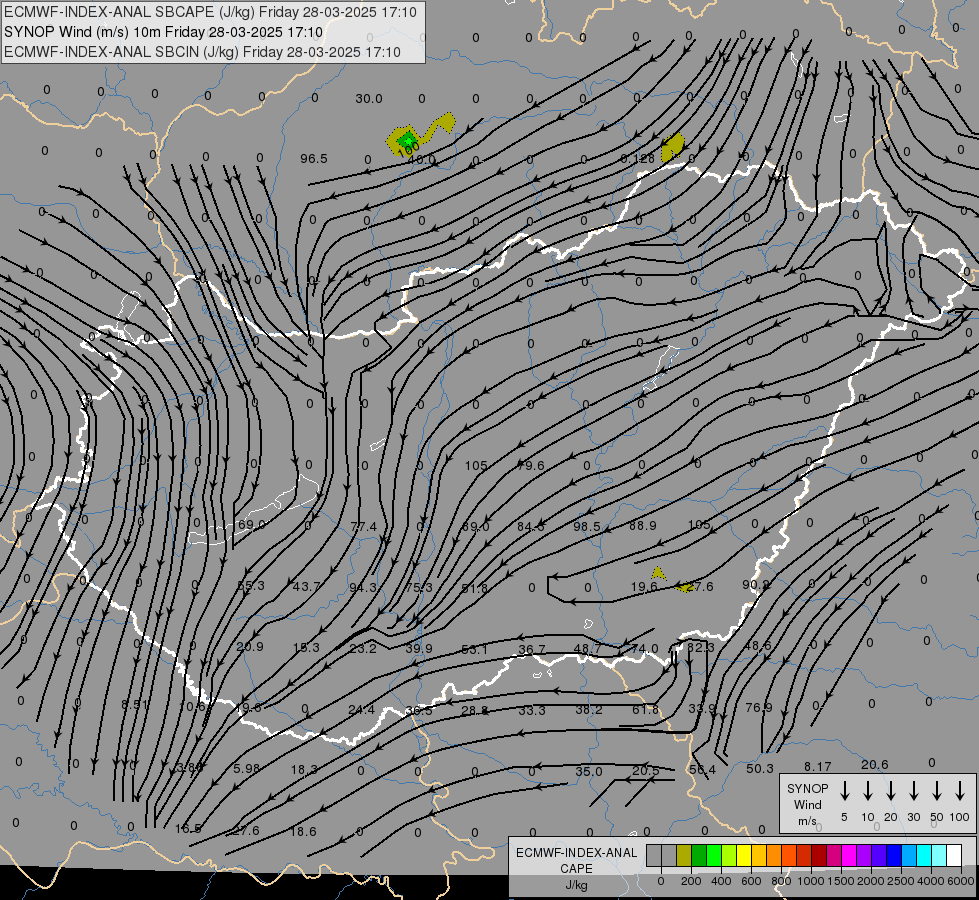Click the map value 5.98

(x=246, y=768)
